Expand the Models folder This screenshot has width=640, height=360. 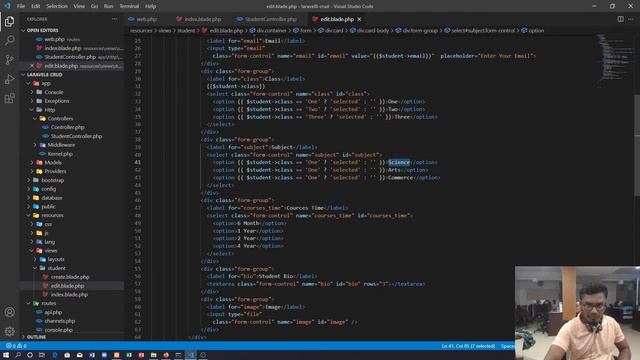click(53, 162)
